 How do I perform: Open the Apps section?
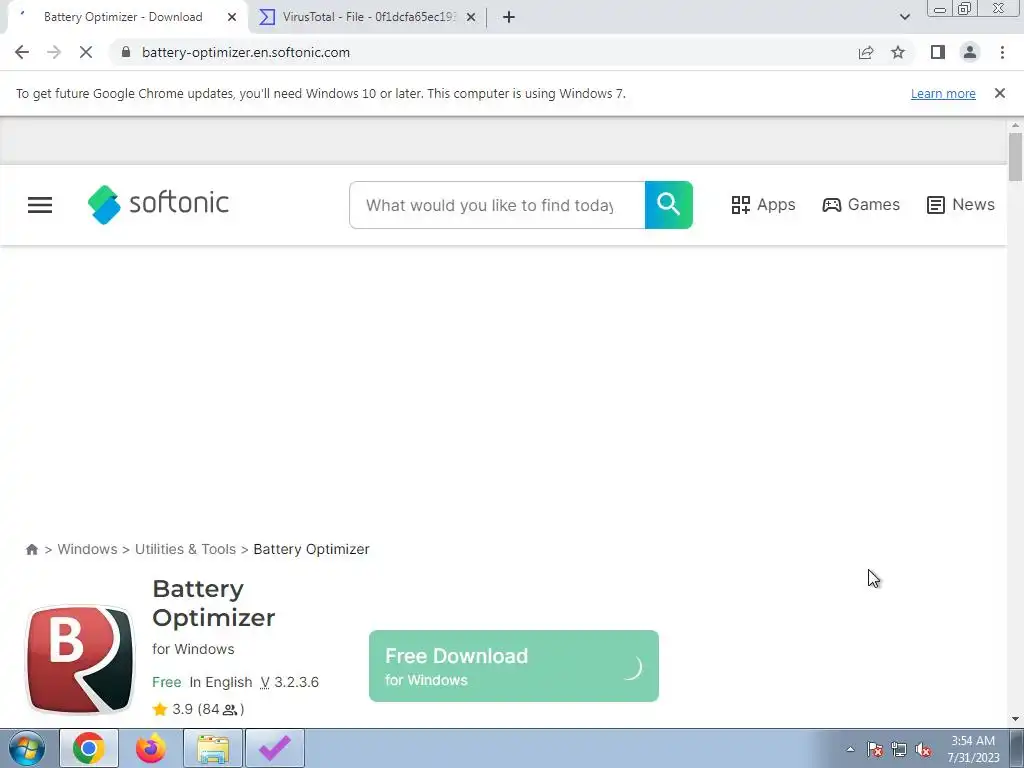point(763,204)
